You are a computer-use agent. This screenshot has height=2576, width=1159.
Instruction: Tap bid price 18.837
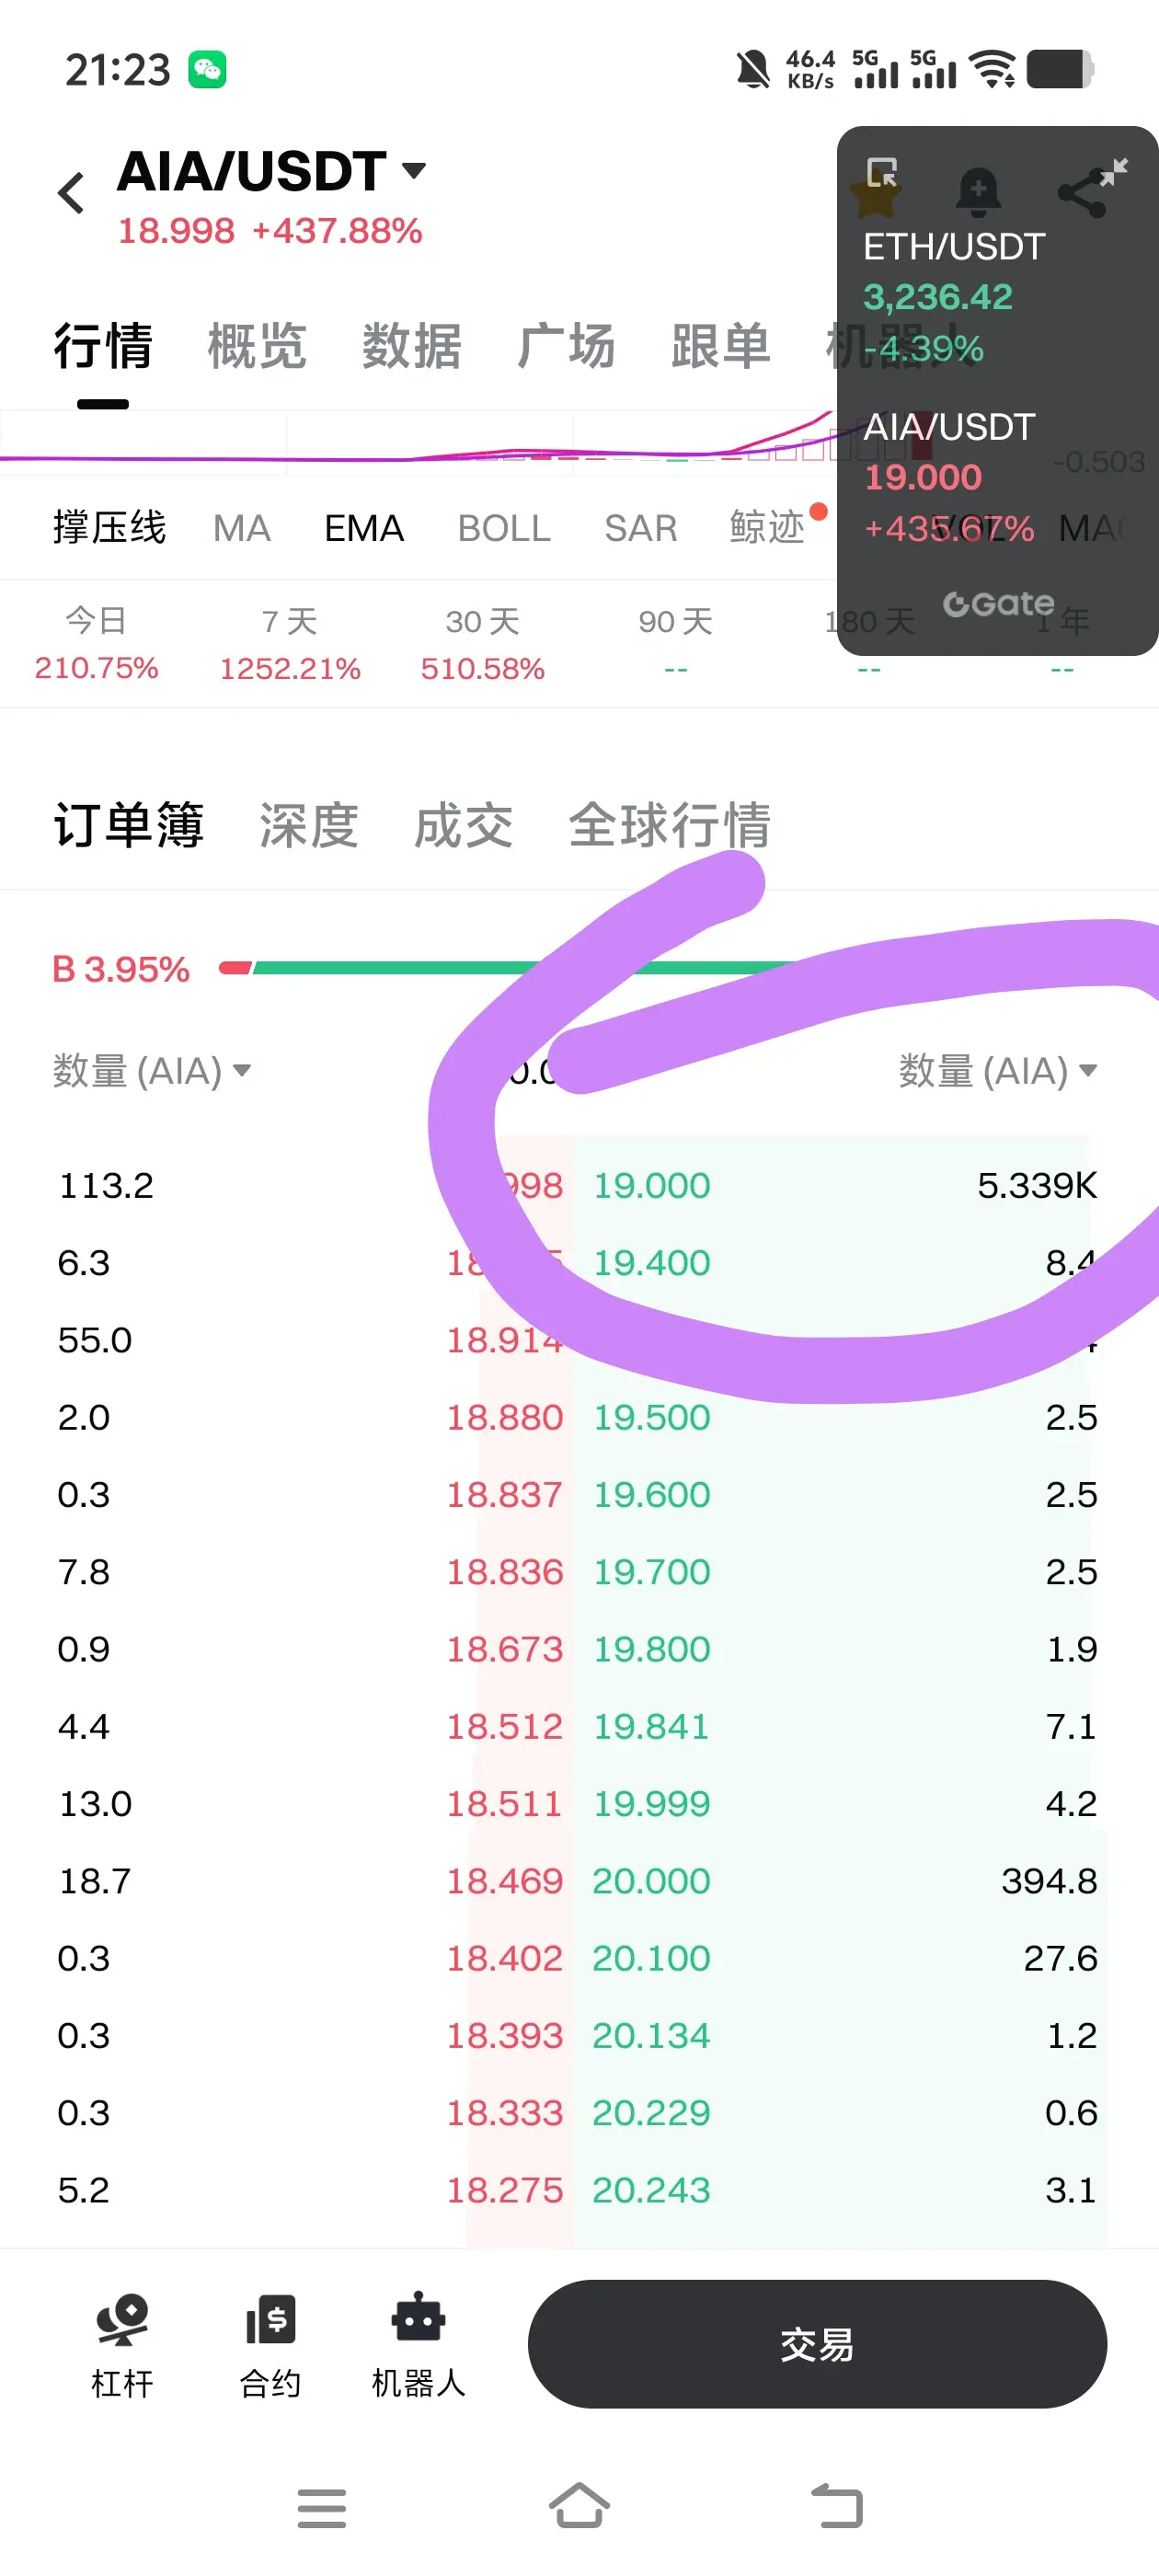[x=505, y=1494]
